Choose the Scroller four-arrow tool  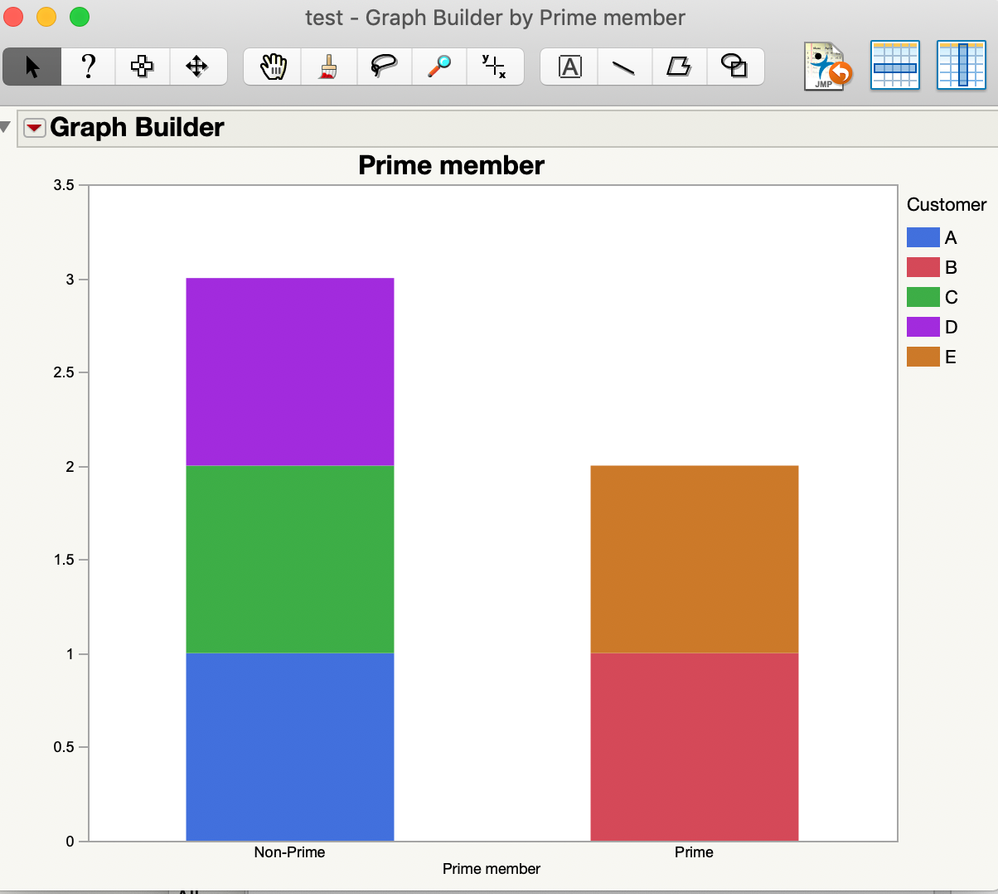point(196,66)
